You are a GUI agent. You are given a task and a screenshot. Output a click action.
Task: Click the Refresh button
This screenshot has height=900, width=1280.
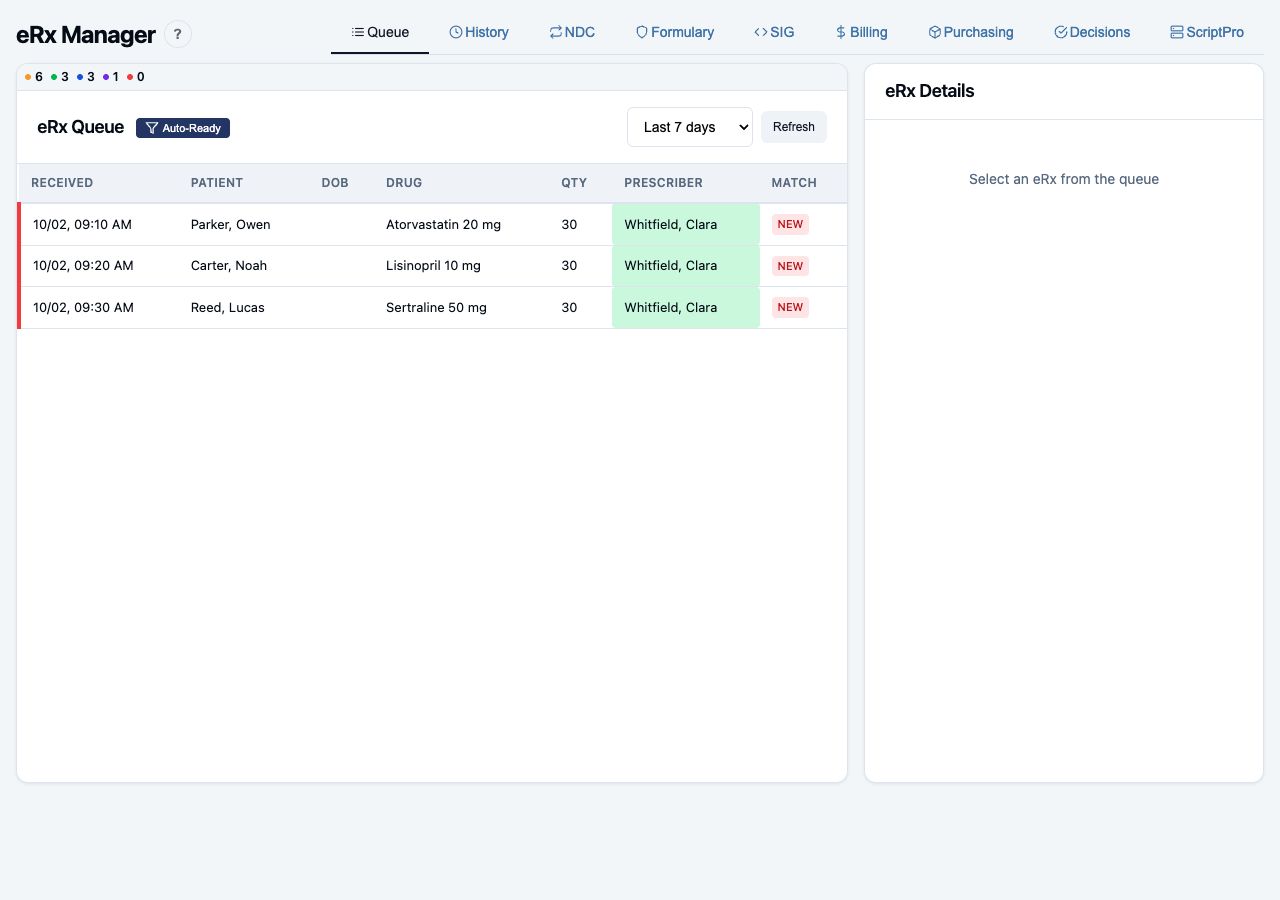tap(794, 127)
